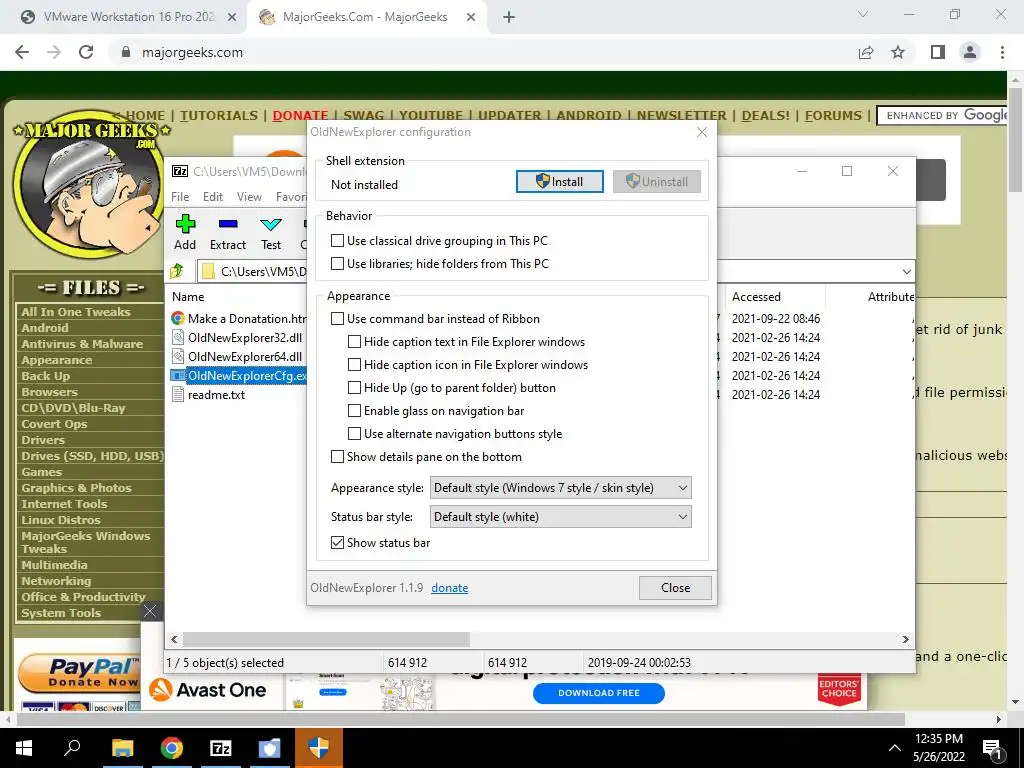Open MajorGeeks FORUMS nav link
The image size is (1024, 768).
coord(833,116)
